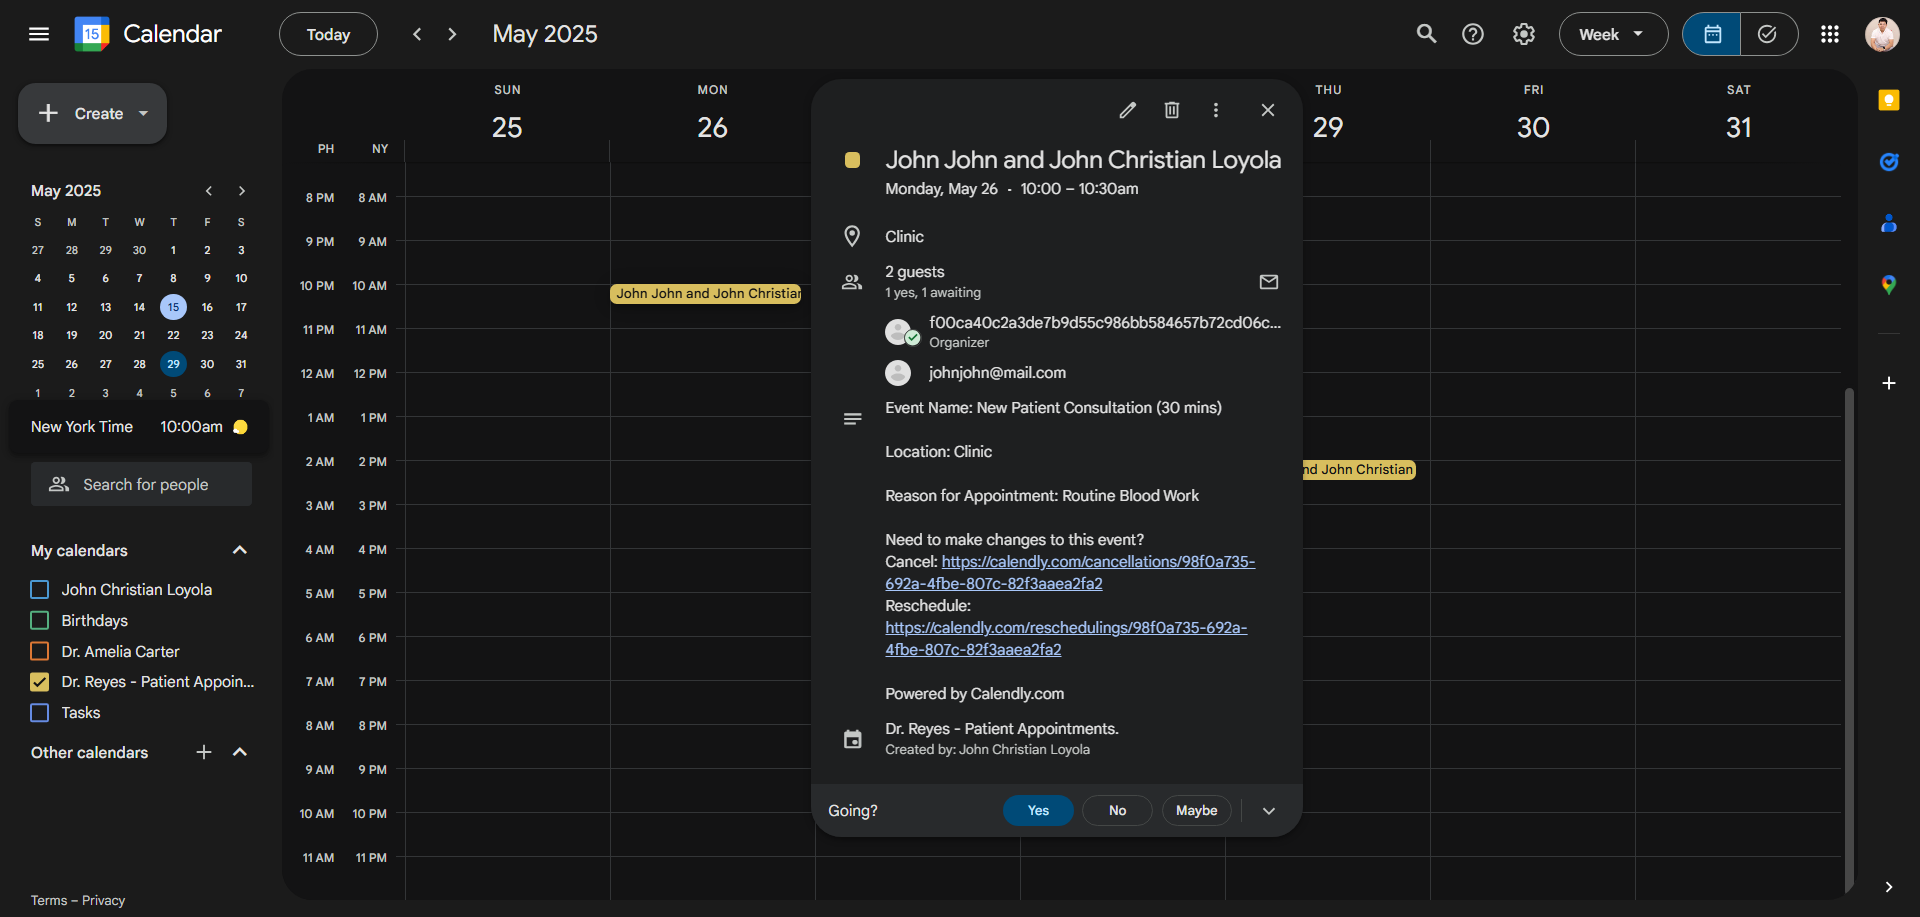The width and height of the screenshot is (1920, 917).
Task: Toggle the Birthdays calendar checkbox
Action: (x=40, y=621)
